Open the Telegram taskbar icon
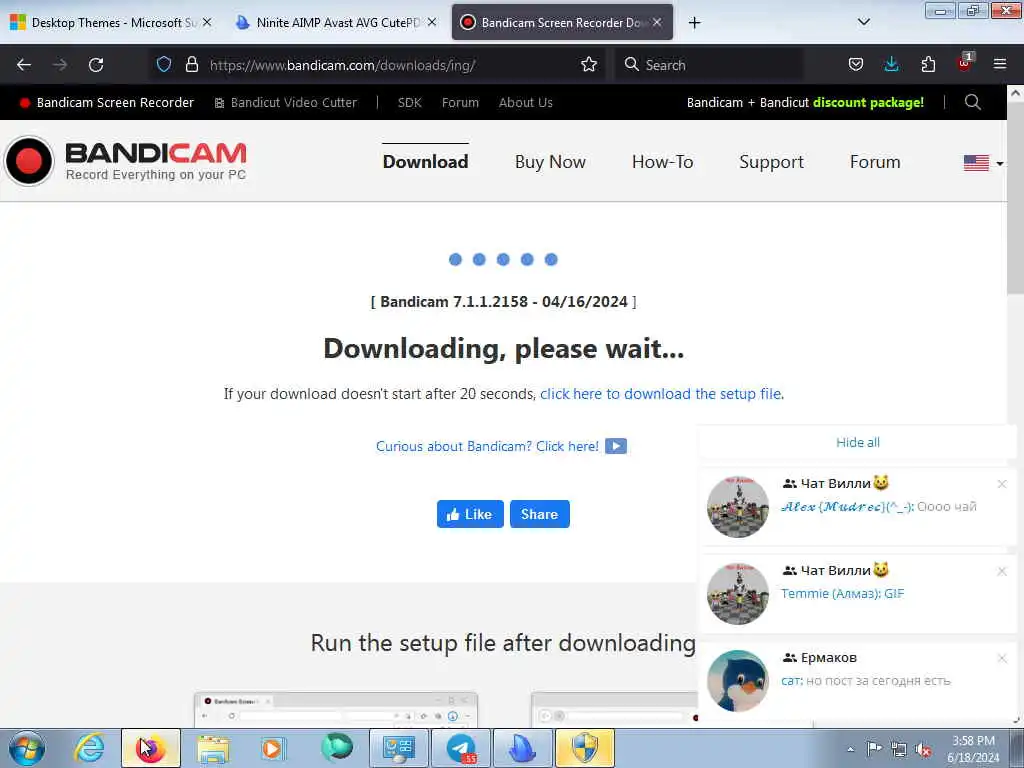The width and height of the screenshot is (1024, 768). click(x=461, y=748)
